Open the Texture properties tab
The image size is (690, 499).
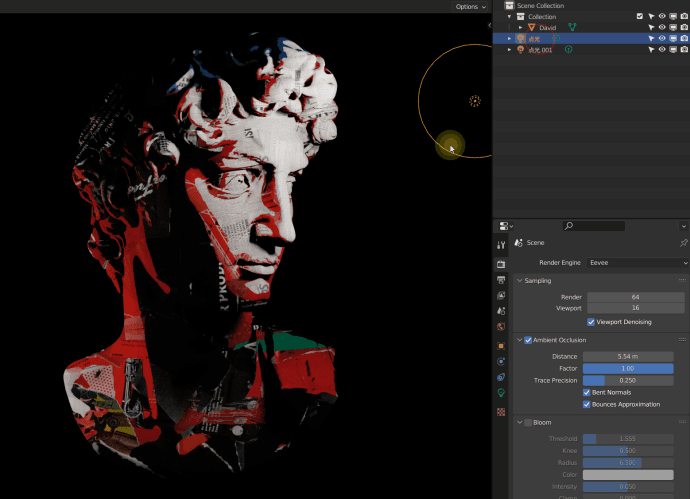pos(501,412)
